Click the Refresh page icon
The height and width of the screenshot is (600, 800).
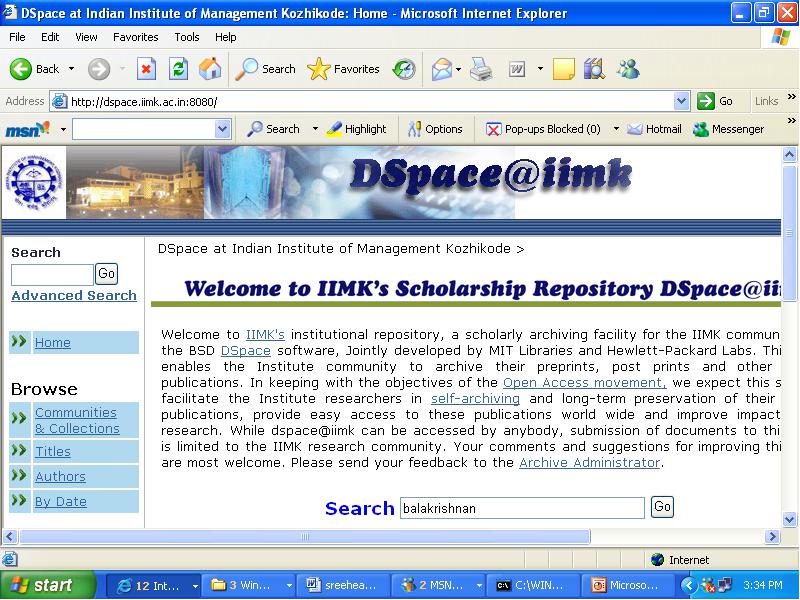coord(179,69)
